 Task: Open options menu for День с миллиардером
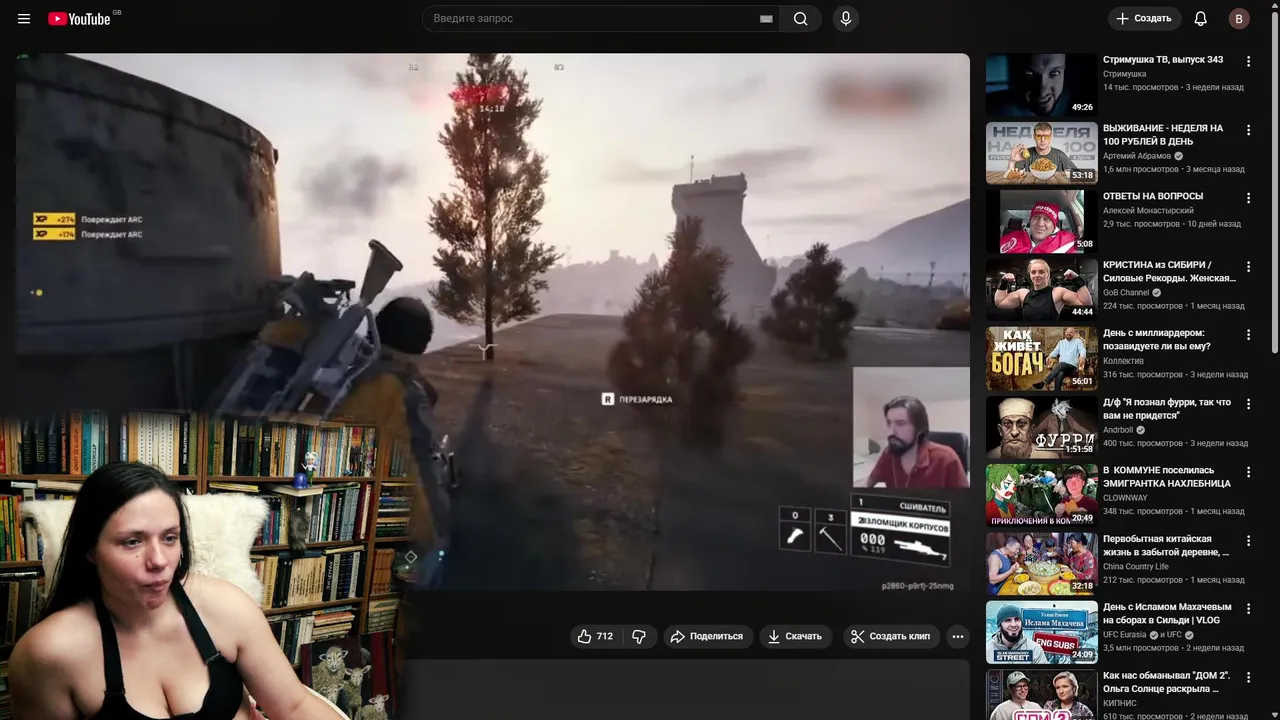click(x=1248, y=334)
